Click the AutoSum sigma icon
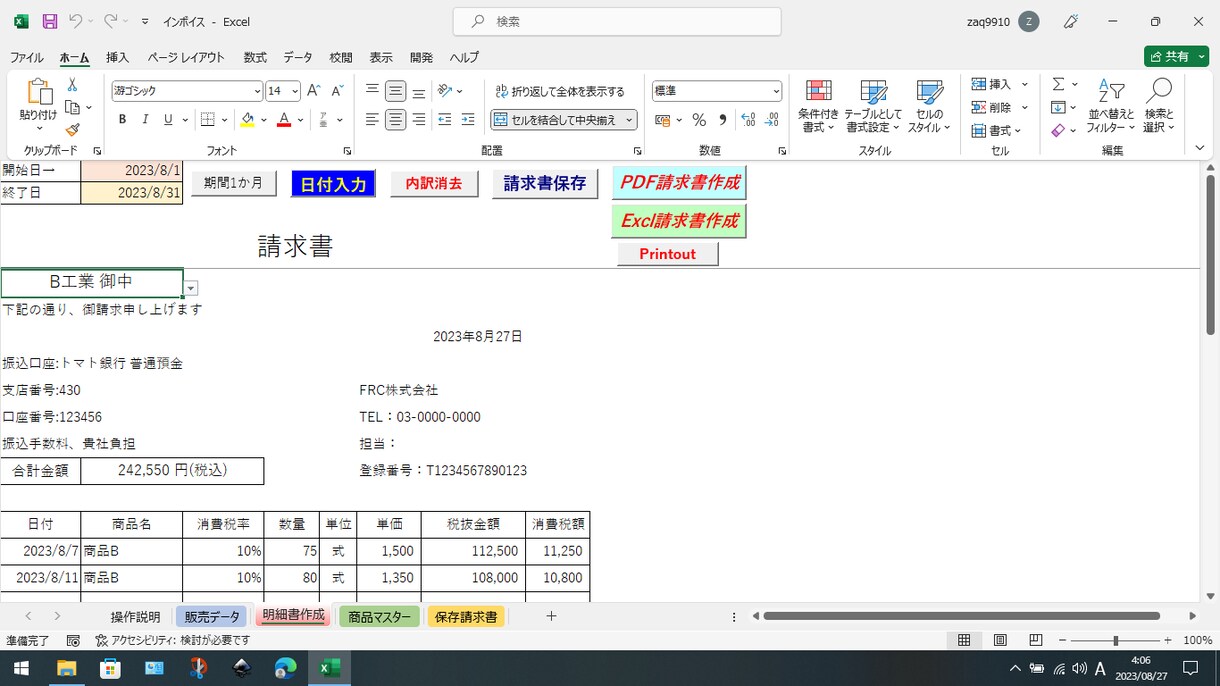The height and width of the screenshot is (686, 1220). tap(1058, 84)
